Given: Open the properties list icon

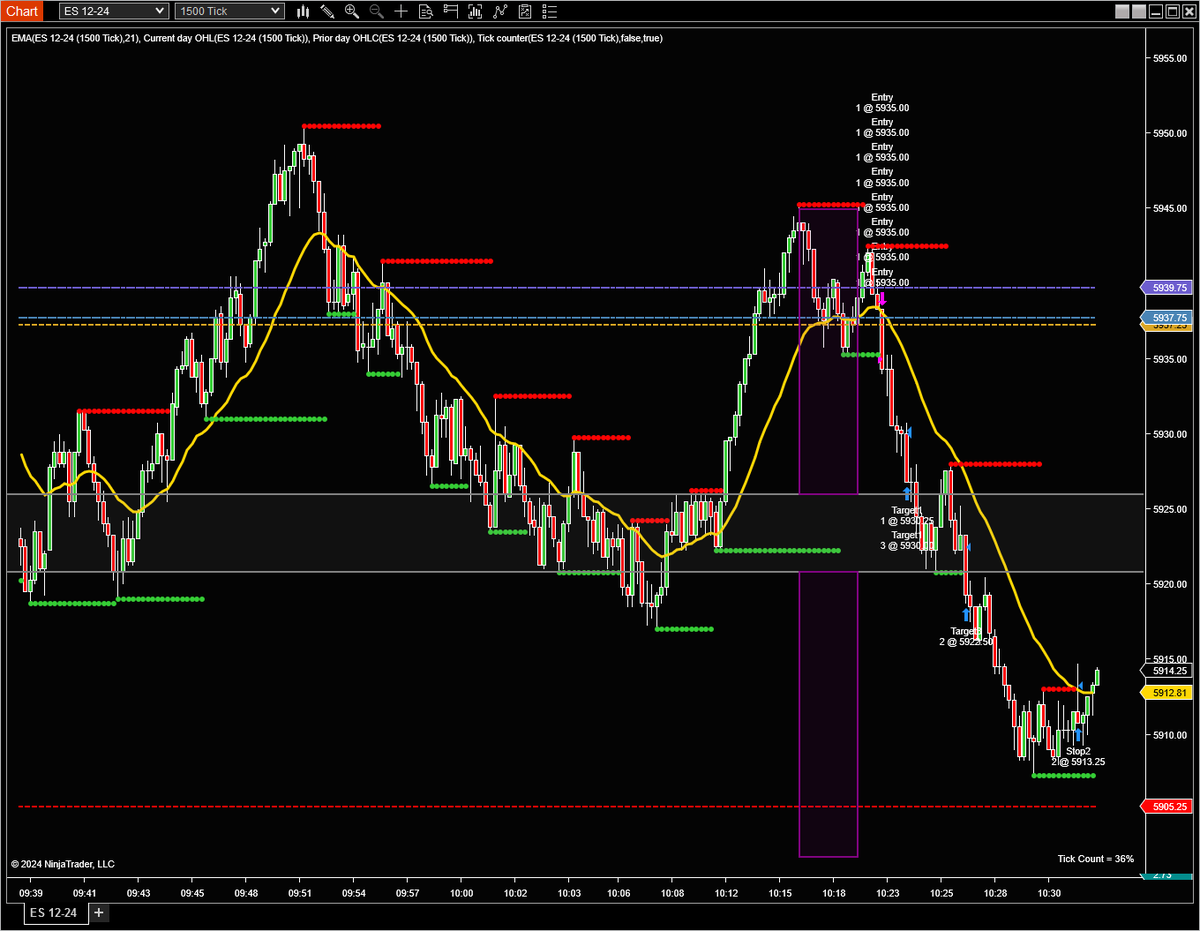Looking at the screenshot, I should tap(551, 11).
